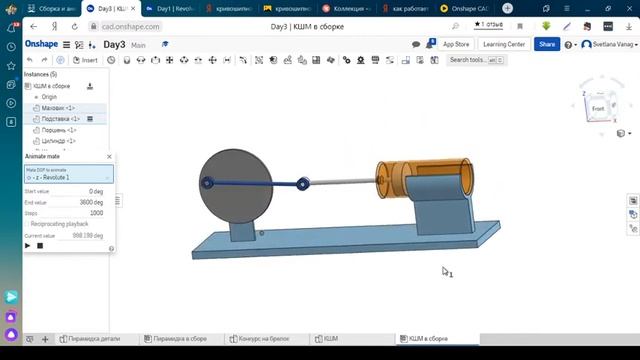Click the Onshape logo
The width and height of the screenshot is (640, 360).
(x=41, y=44)
